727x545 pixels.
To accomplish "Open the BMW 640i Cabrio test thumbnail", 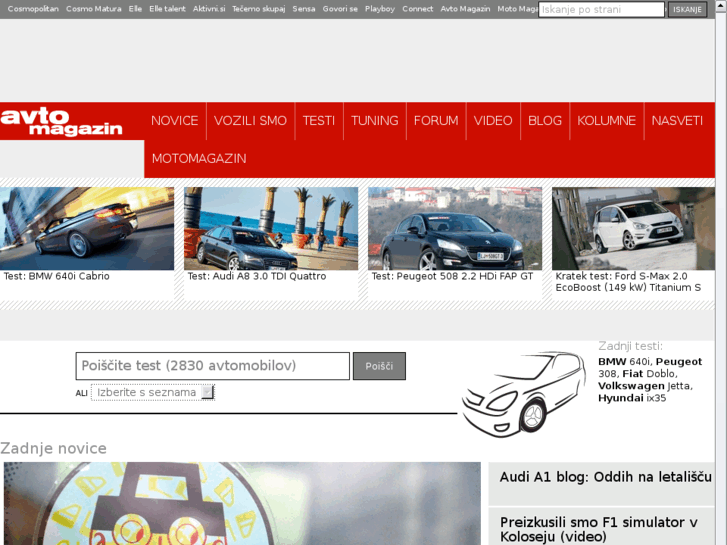I will pos(87,228).
